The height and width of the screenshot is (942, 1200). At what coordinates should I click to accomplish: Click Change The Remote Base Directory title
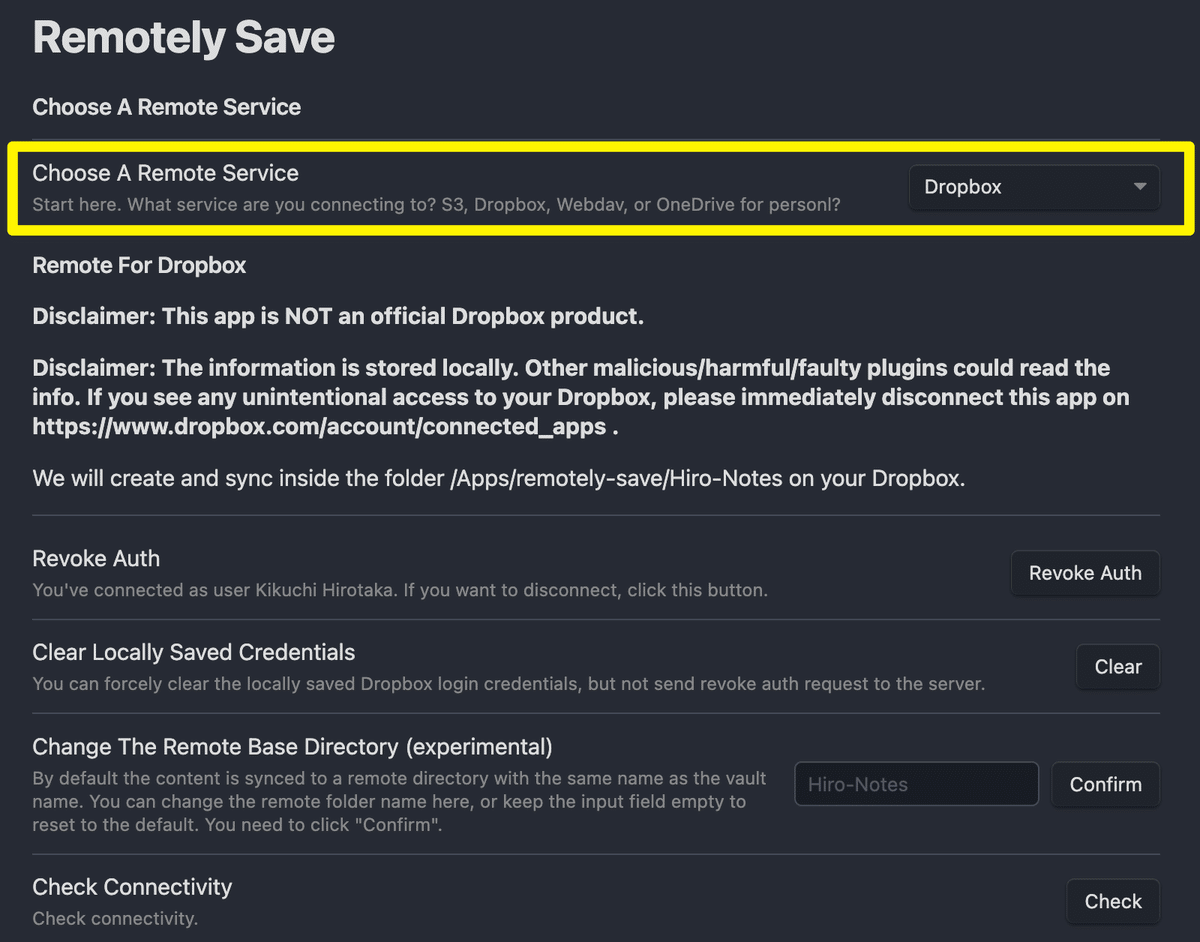click(292, 746)
